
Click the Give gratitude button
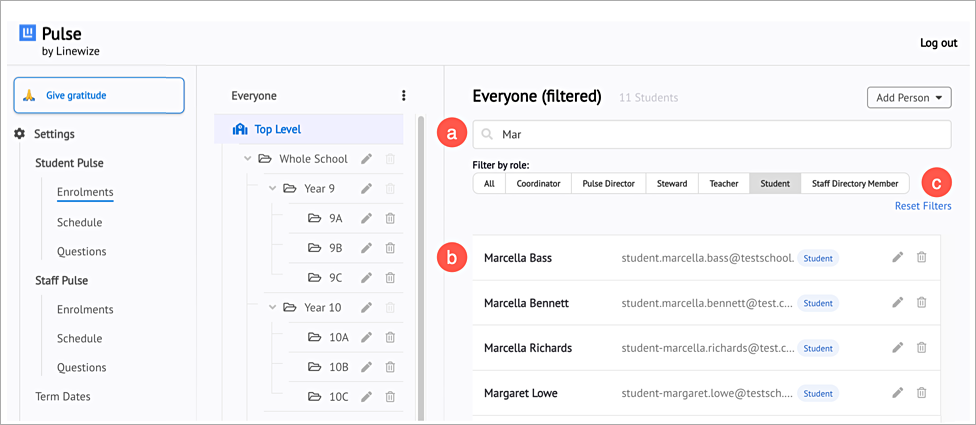99,95
